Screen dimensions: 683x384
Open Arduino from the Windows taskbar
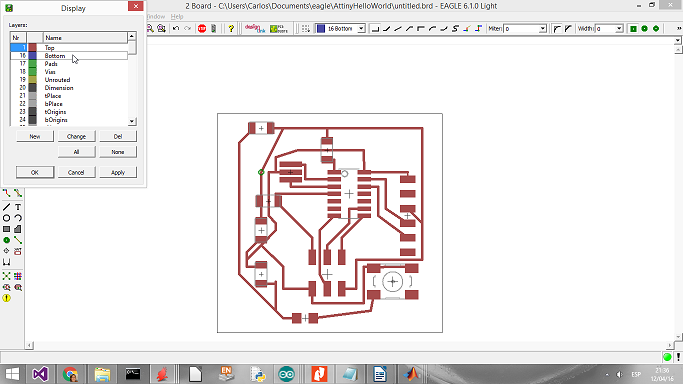click(287, 374)
